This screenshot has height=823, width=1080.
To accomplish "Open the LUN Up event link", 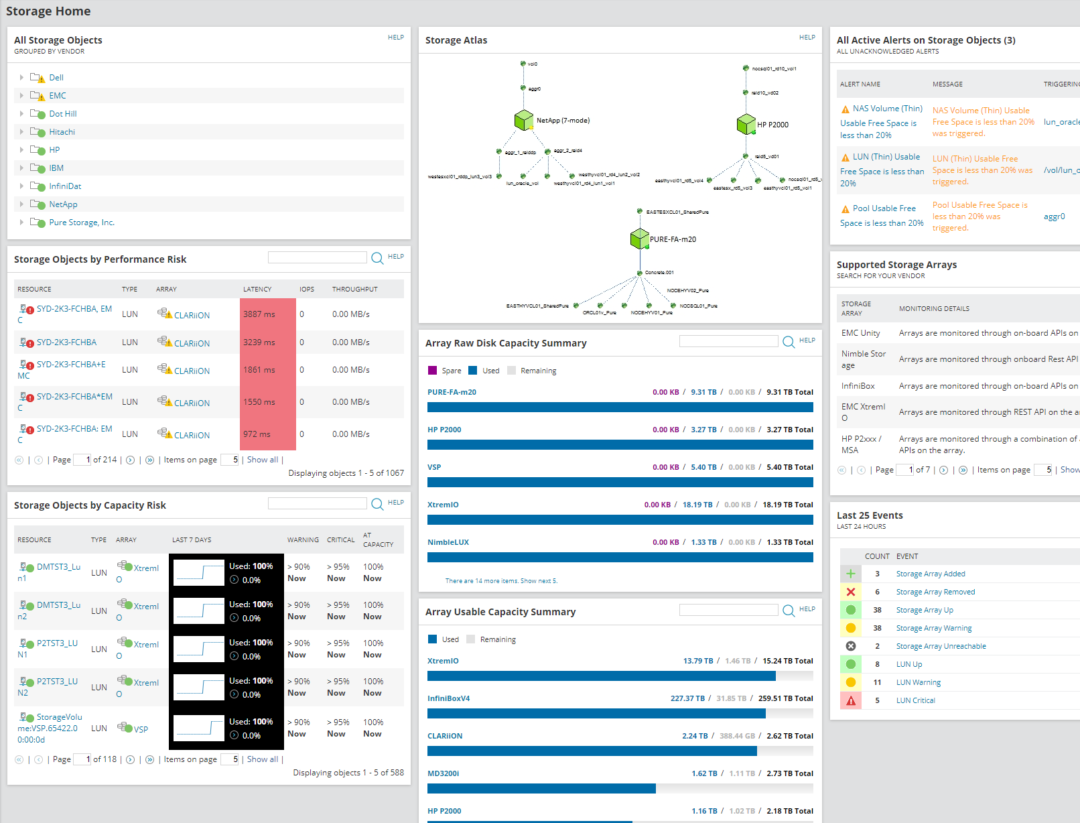I will tap(908, 665).
